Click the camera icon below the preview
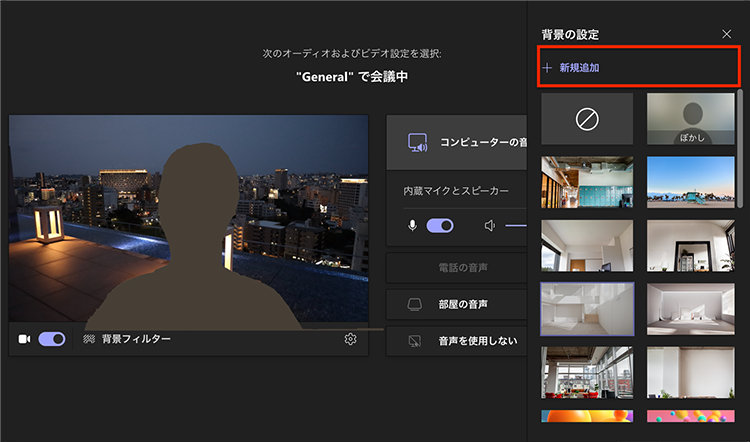Image resolution: width=750 pixels, height=442 pixels. pyautogui.click(x=24, y=339)
